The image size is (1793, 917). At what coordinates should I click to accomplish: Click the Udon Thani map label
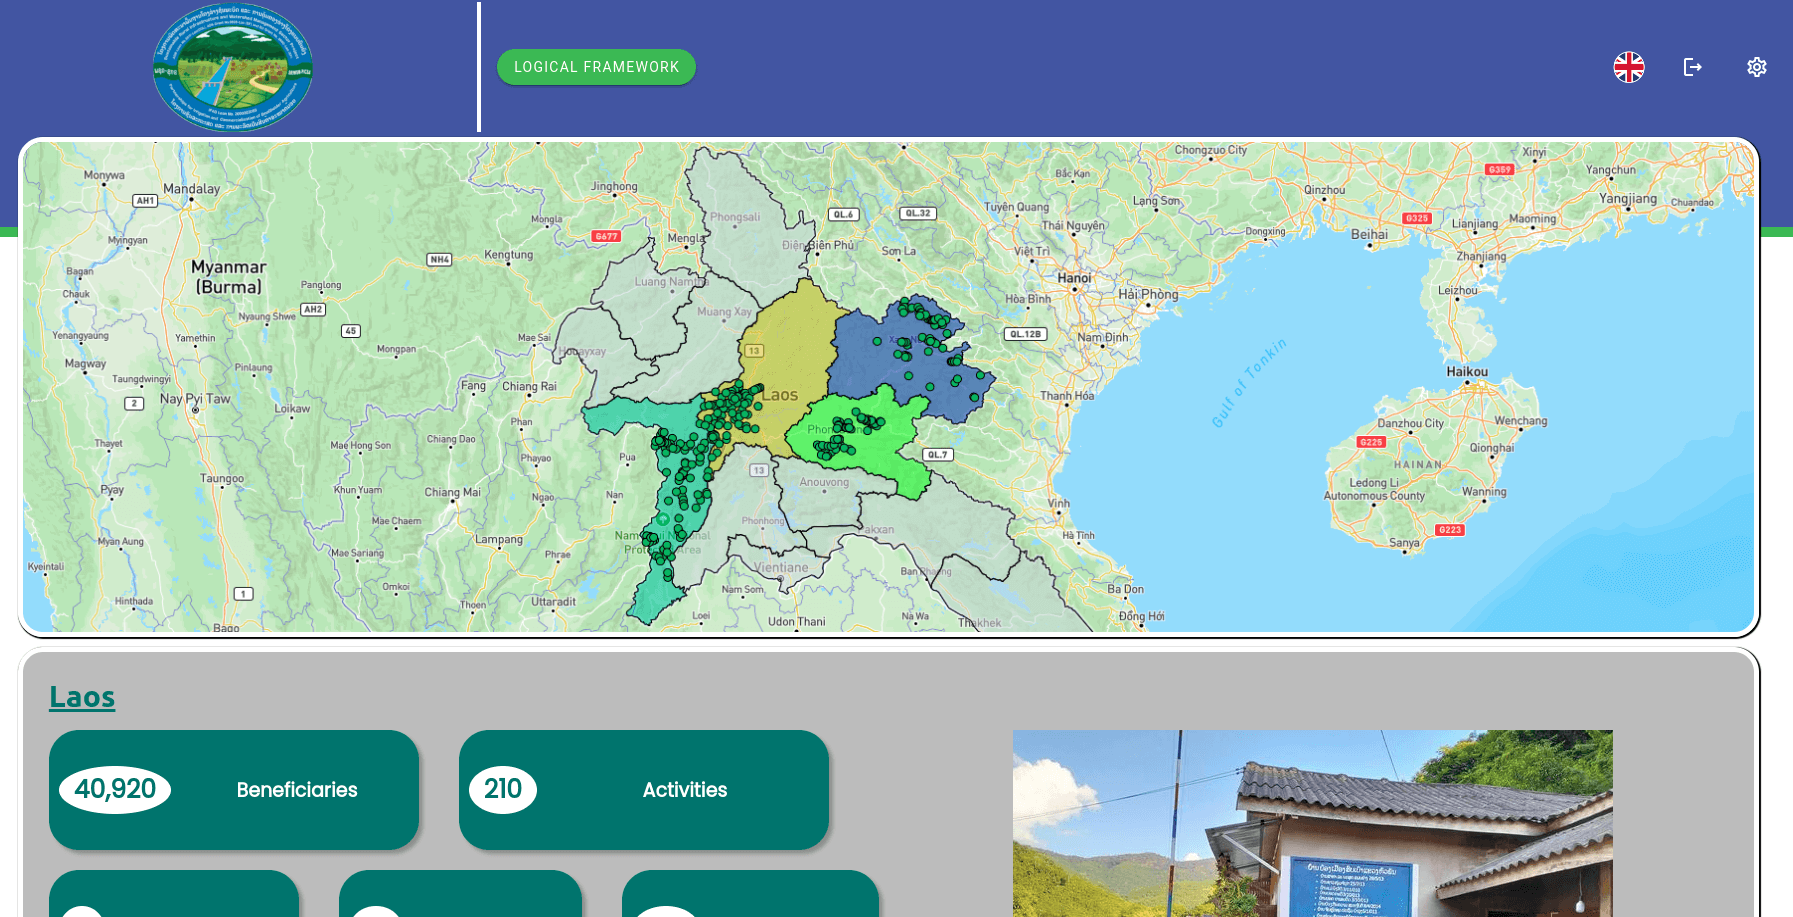click(x=797, y=622)
